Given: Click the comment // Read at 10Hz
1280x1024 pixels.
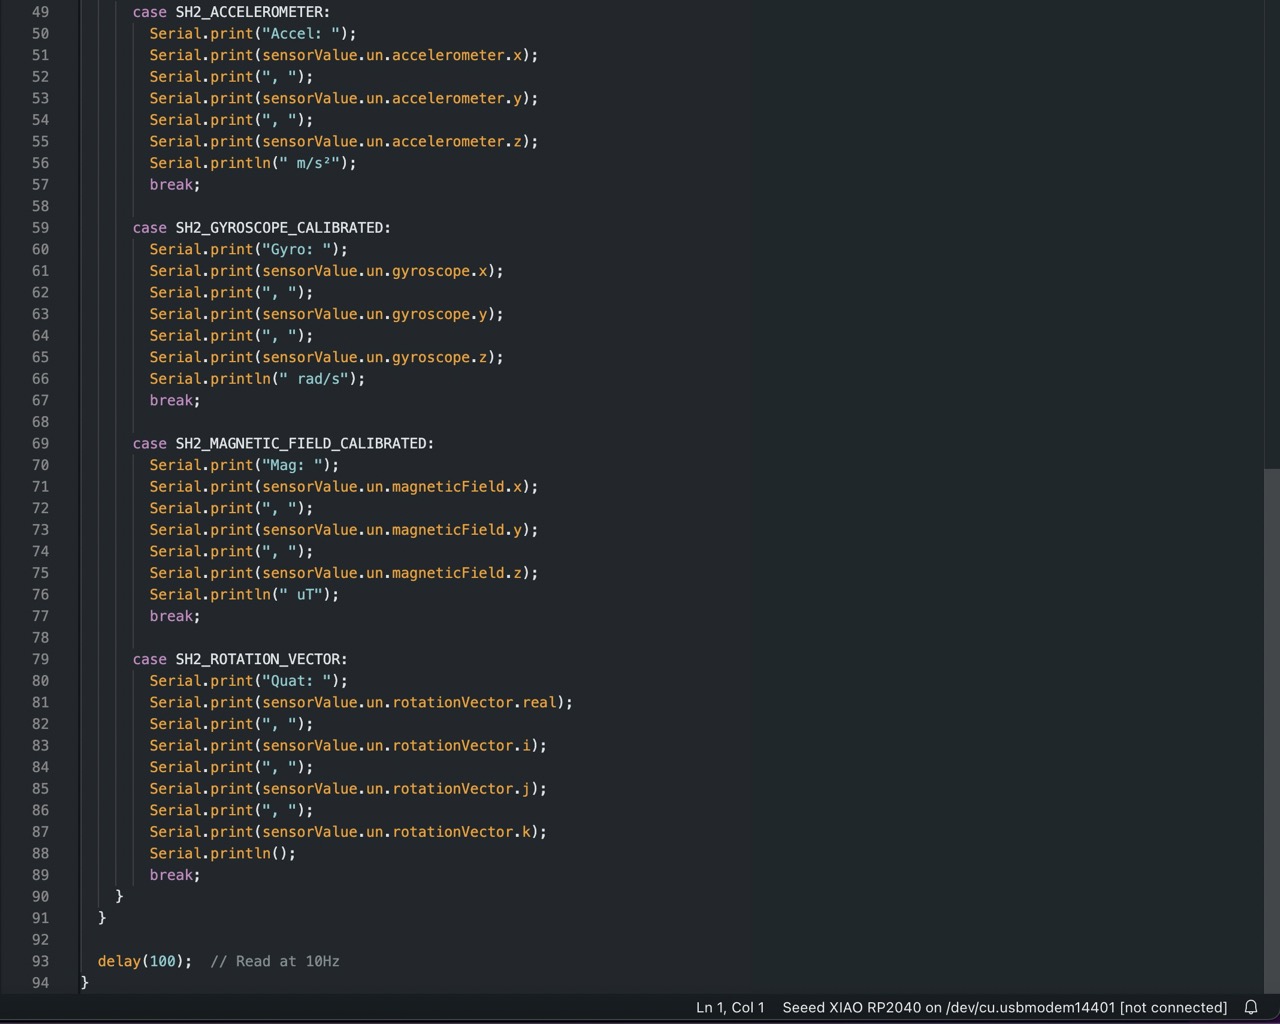Looking at the screenshot, I should click(275, 961).
